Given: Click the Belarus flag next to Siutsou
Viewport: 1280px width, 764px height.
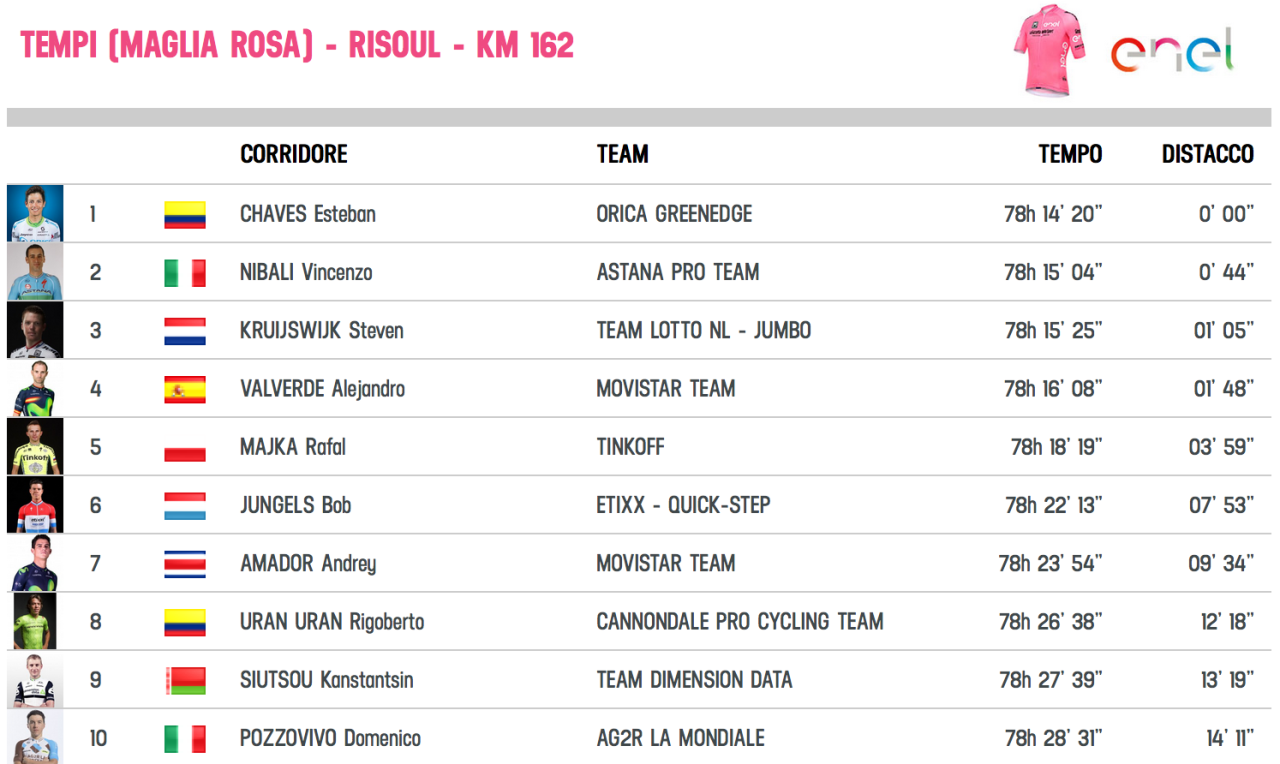Looking at the screenshot, I should click(x=185, y=680).
